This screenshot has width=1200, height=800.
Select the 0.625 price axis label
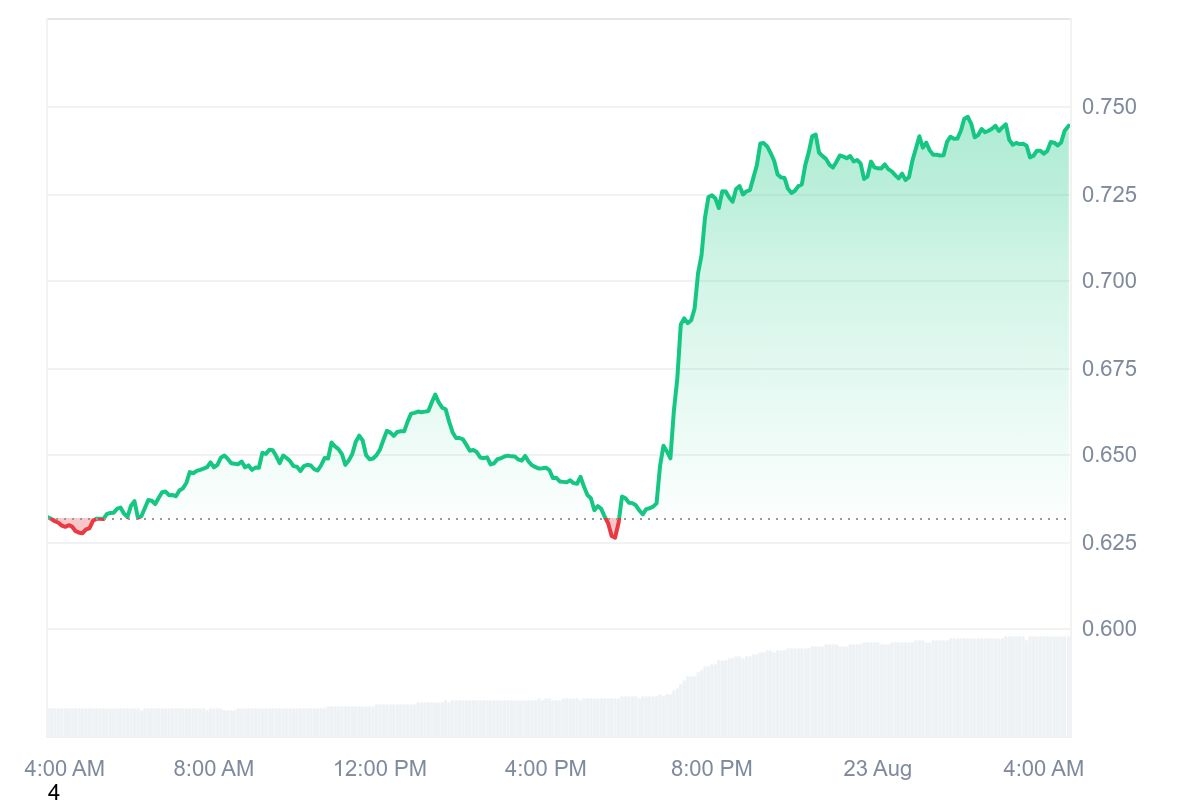click(1109, 543)
